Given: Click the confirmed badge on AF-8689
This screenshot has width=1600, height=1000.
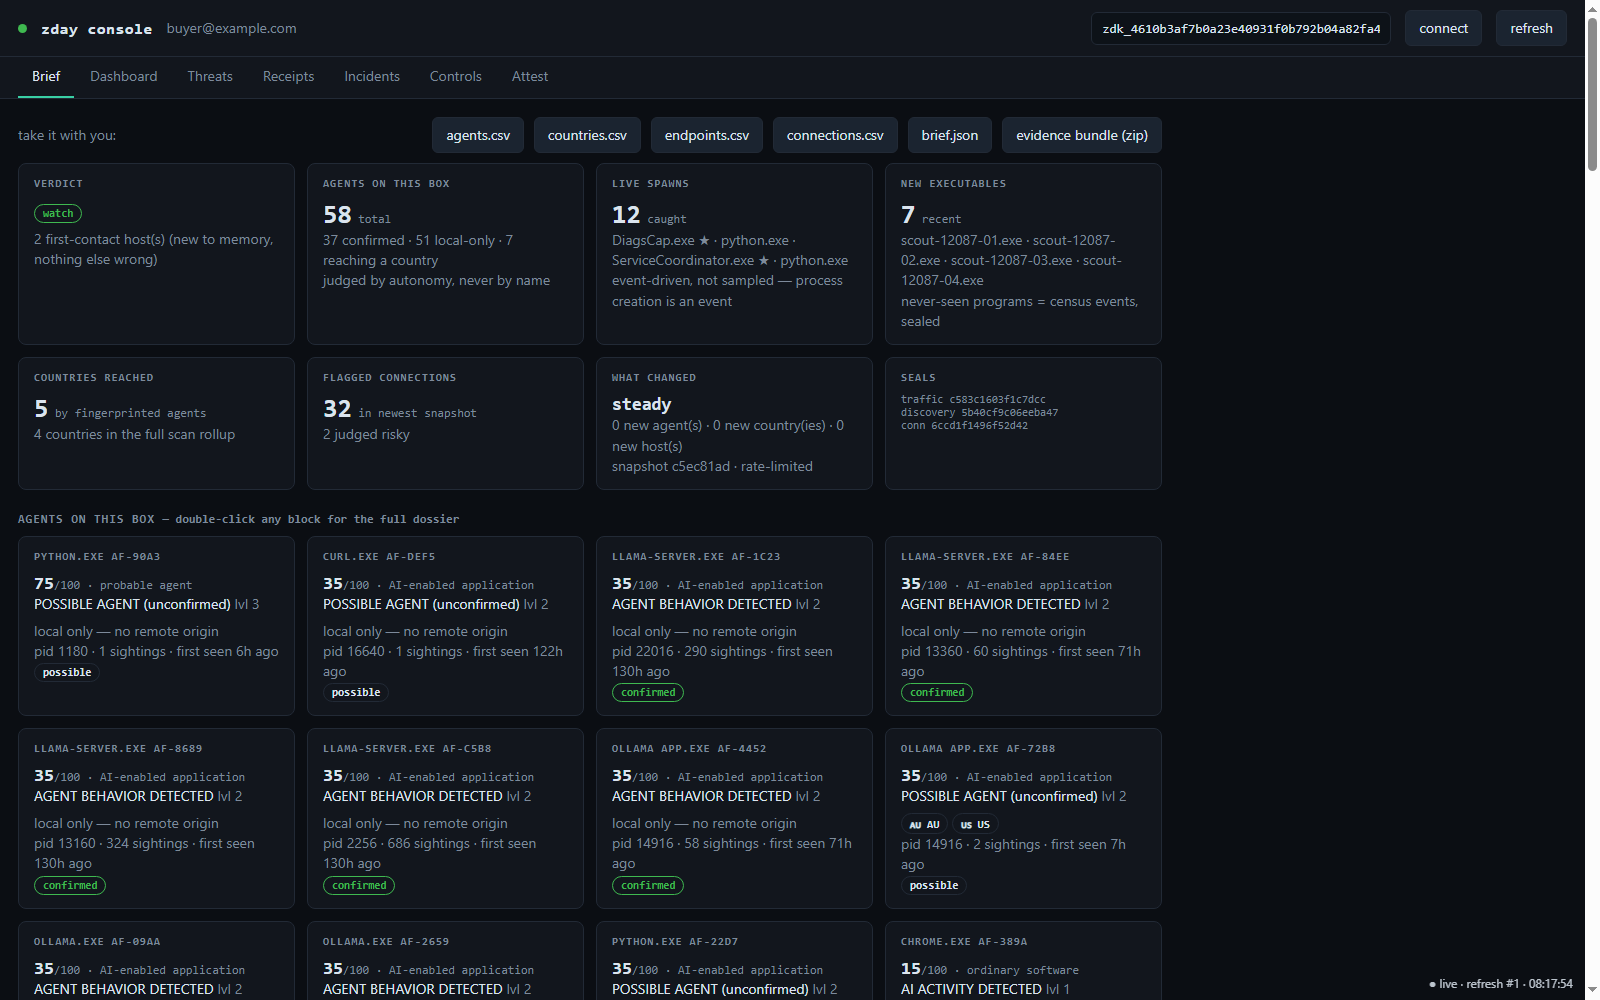Looking at the screenshot, I should coord(70,885).
